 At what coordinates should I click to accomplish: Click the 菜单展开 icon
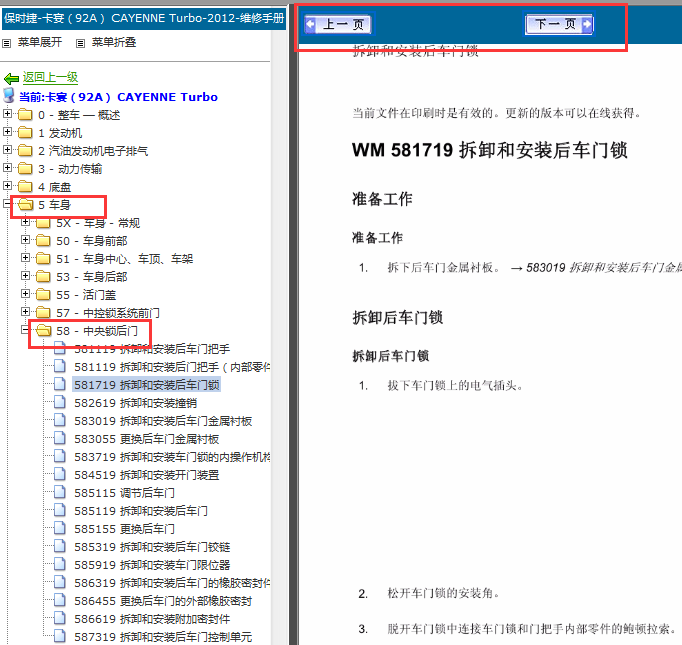tap(7, 43)
